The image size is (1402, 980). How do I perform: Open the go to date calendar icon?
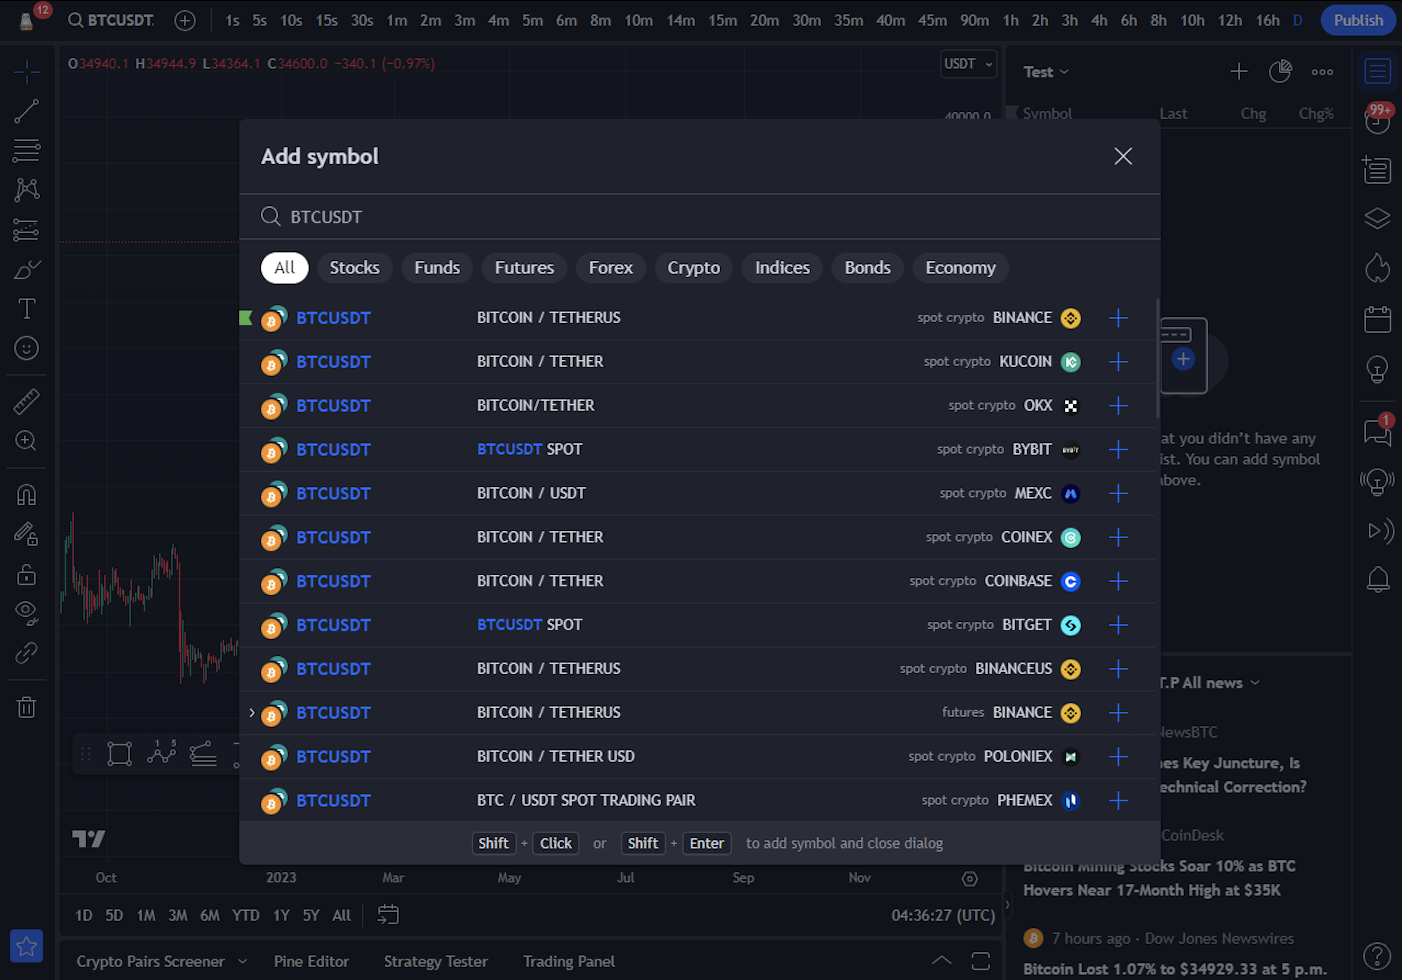(388, 915)
